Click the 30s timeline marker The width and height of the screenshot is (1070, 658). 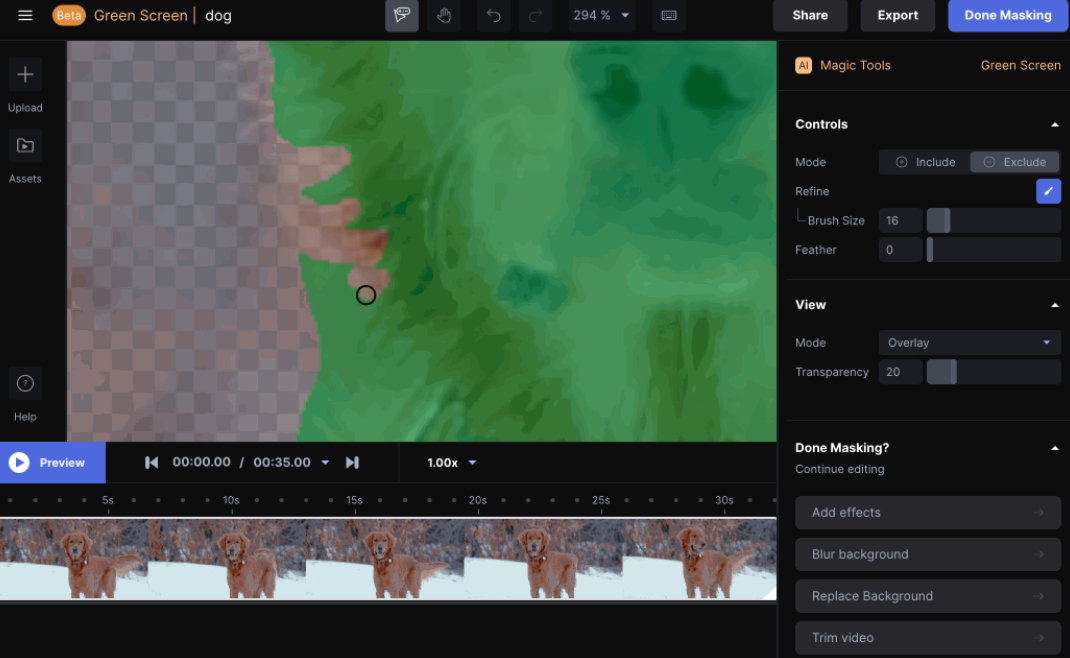click(724, 500)
